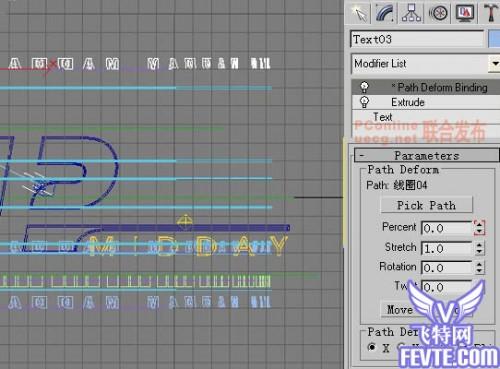Click the Percent value field
Viewport: 500px width, 369px height.
click(447, 228)
